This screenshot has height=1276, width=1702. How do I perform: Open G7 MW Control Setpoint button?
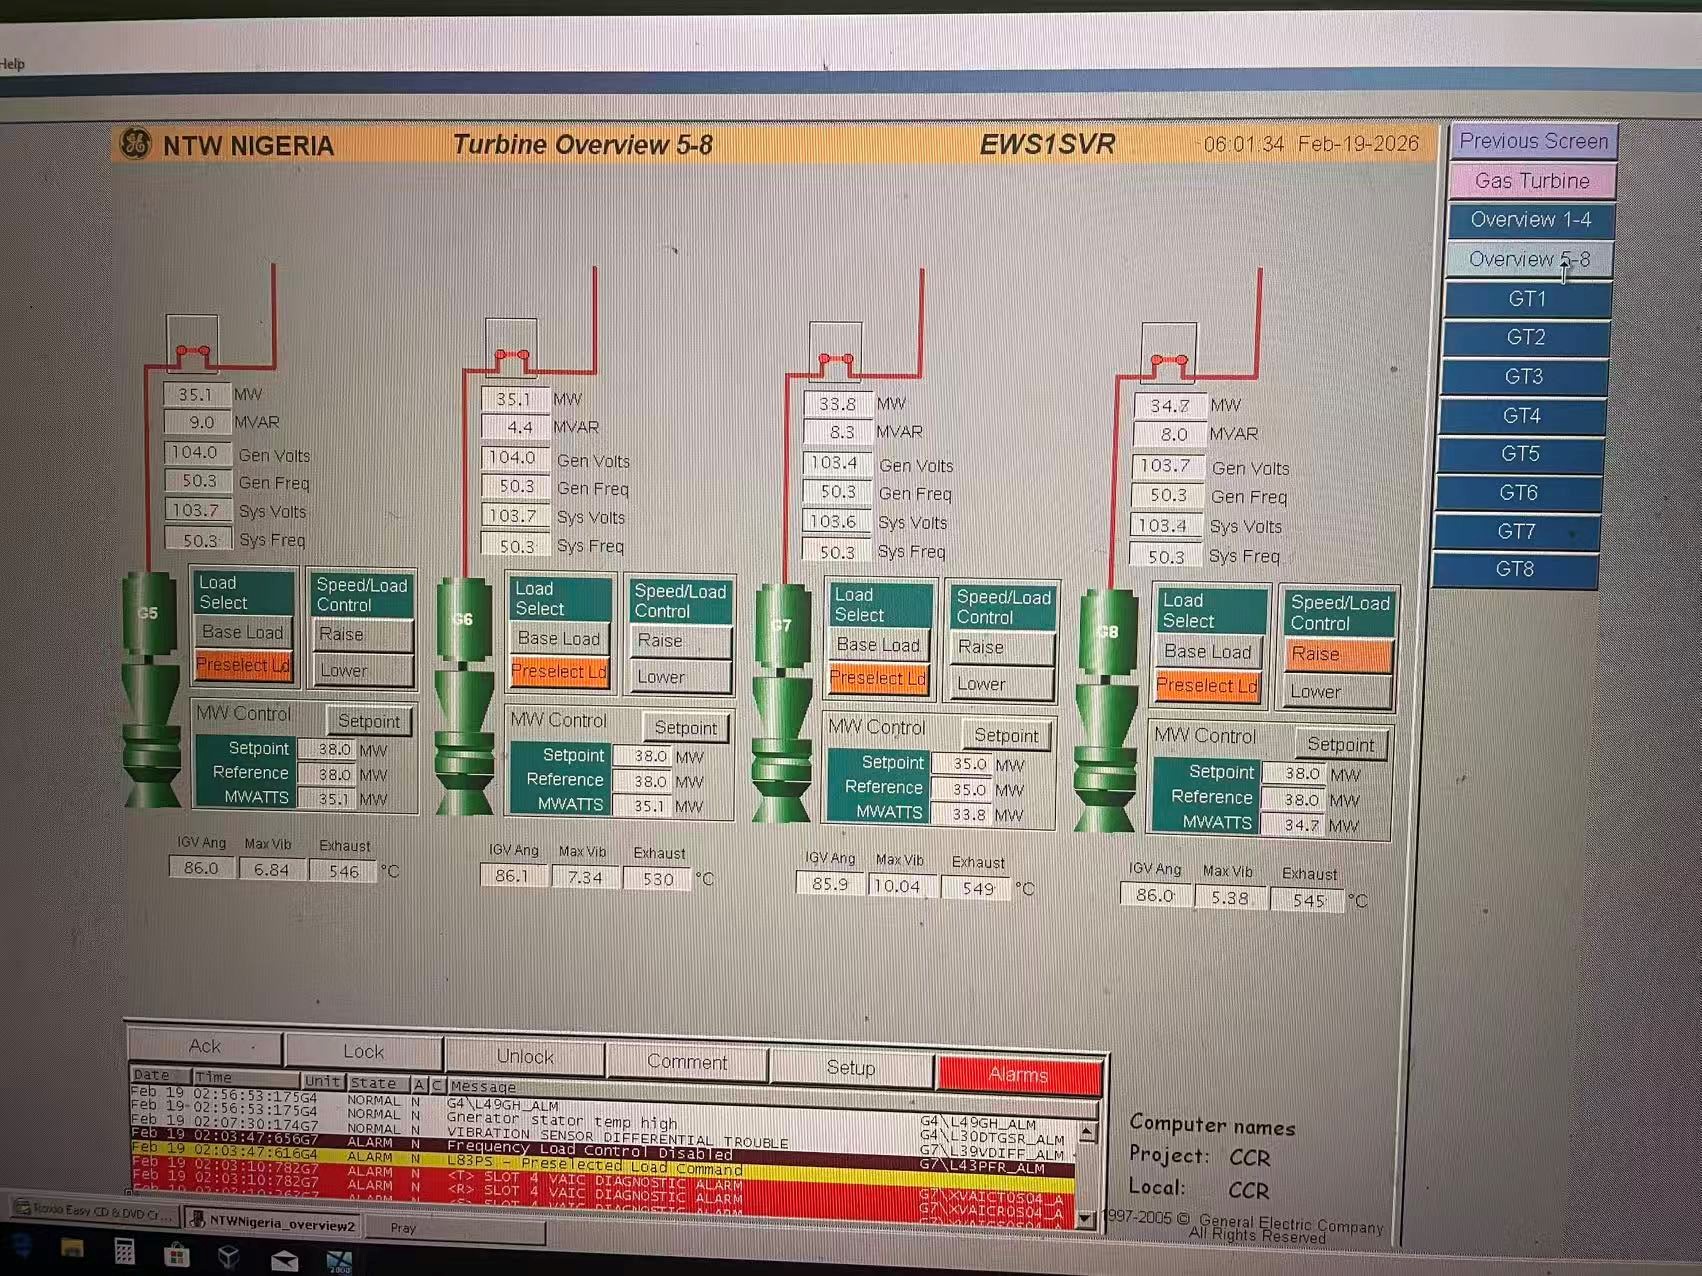(1006, 736)
